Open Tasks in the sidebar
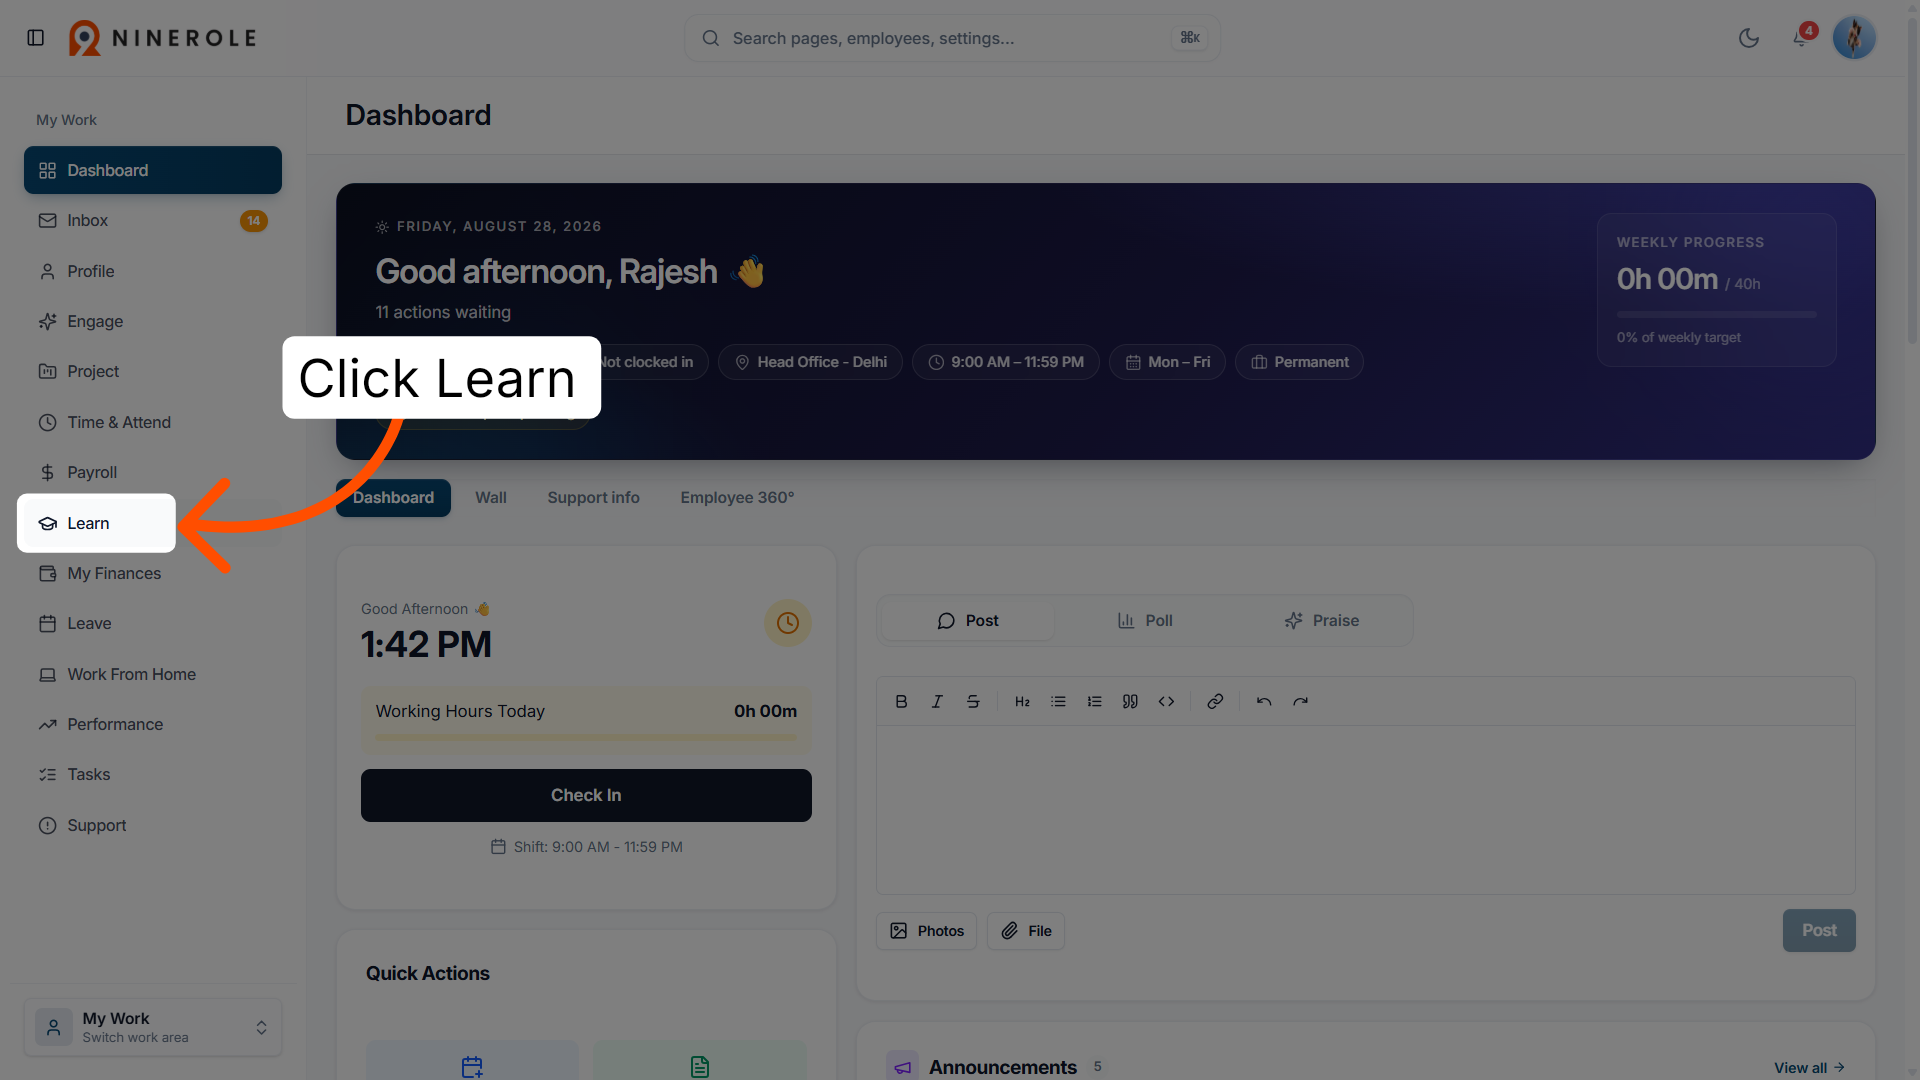The image size is (1920, 1080). [153, 774]
